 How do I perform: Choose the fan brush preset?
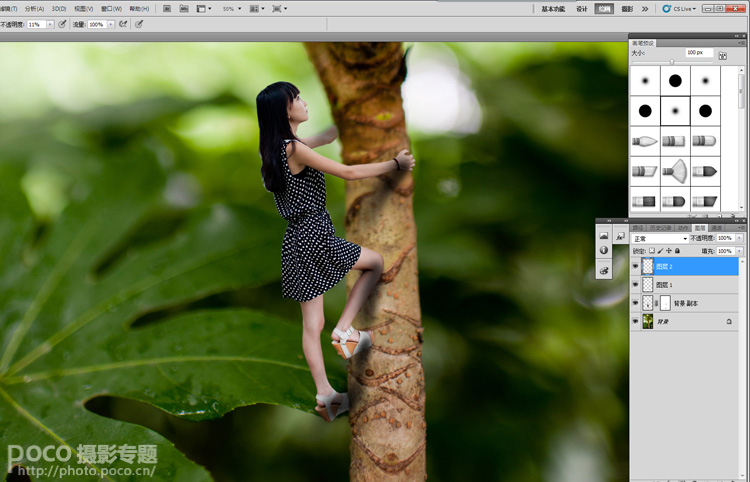click(675, 171)
